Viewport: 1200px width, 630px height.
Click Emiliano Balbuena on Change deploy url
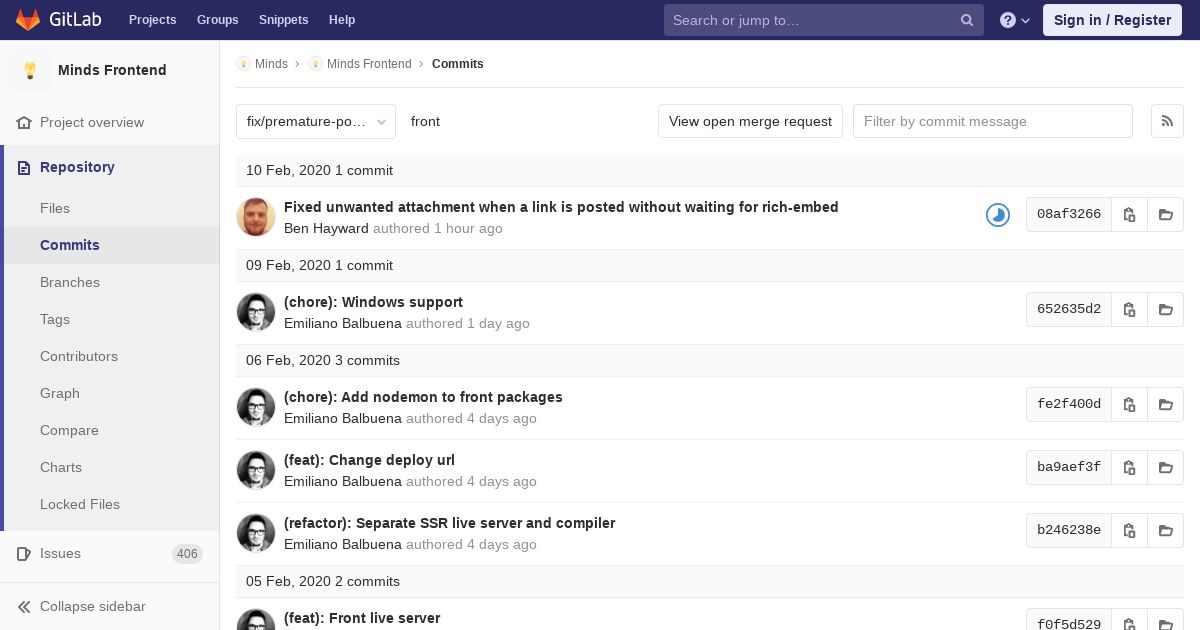343,481
